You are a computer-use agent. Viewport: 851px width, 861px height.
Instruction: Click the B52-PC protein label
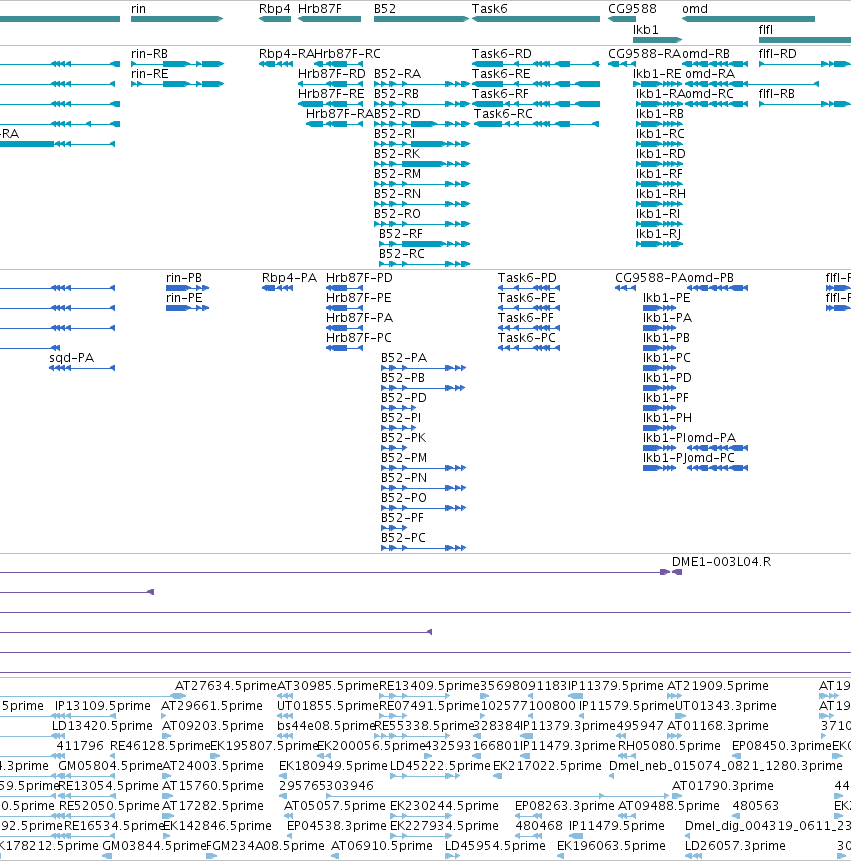click(x=404, y=538)
